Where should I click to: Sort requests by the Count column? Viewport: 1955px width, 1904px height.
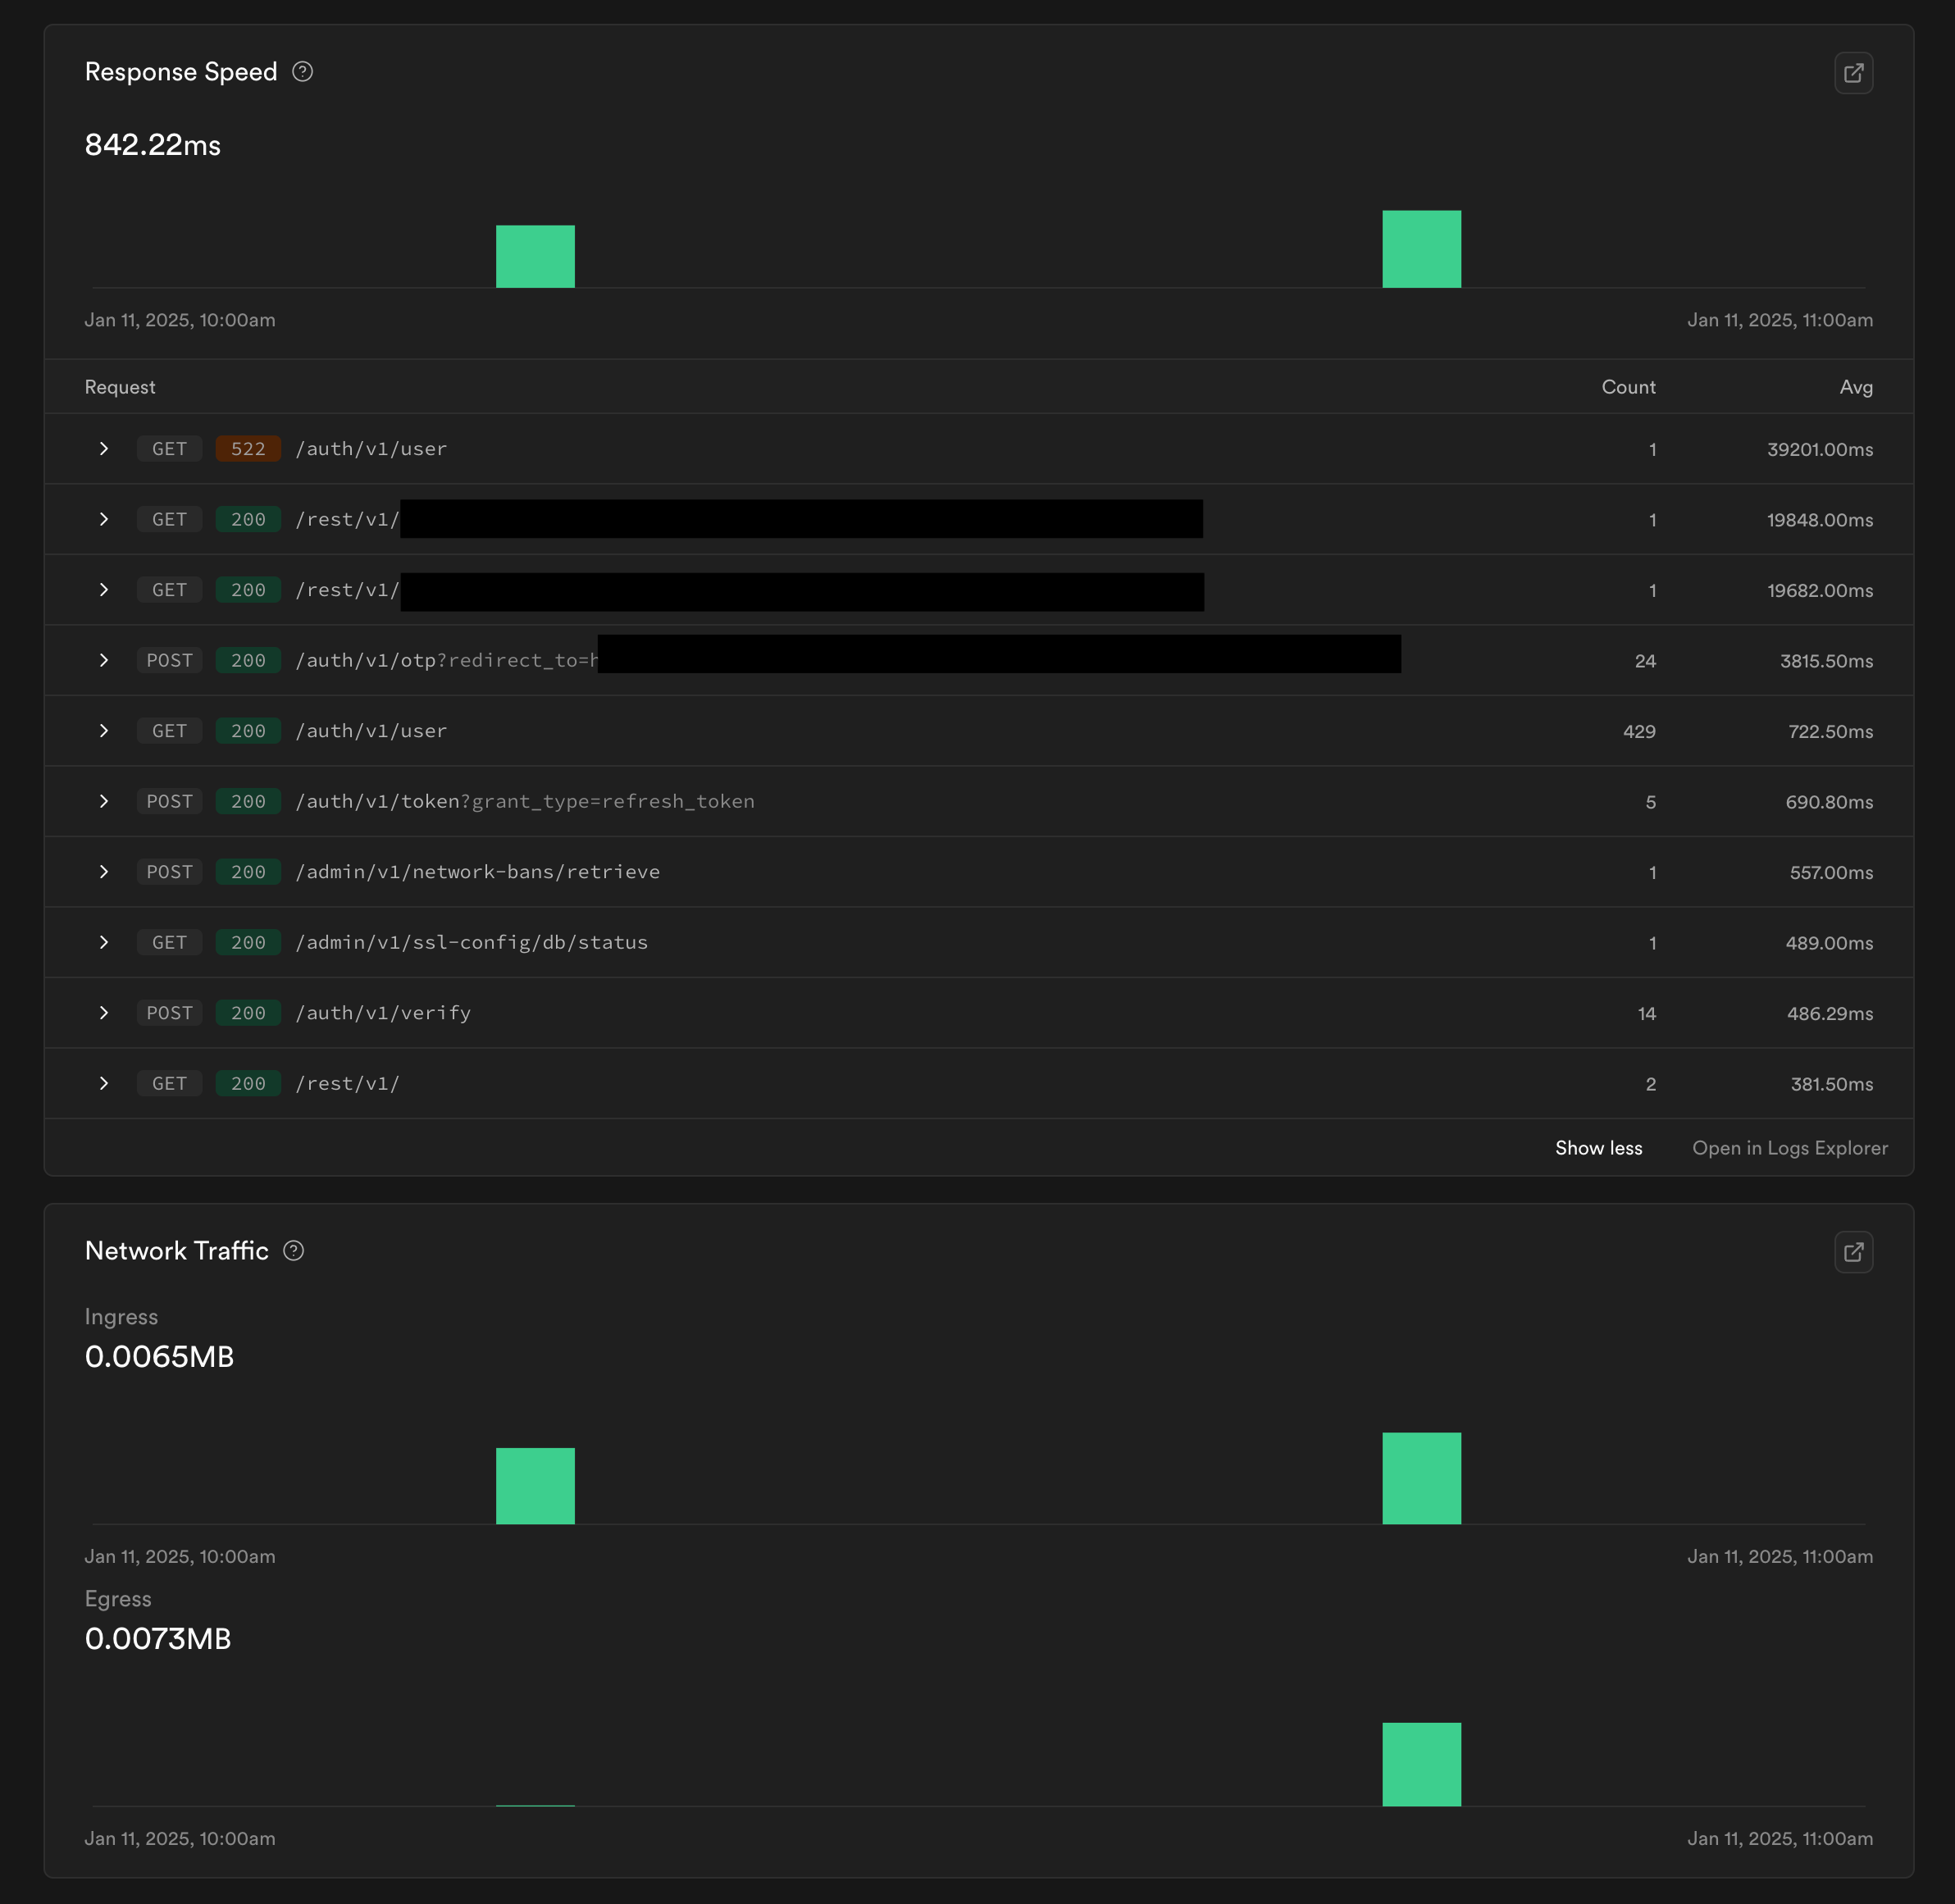pos(1628,387)
